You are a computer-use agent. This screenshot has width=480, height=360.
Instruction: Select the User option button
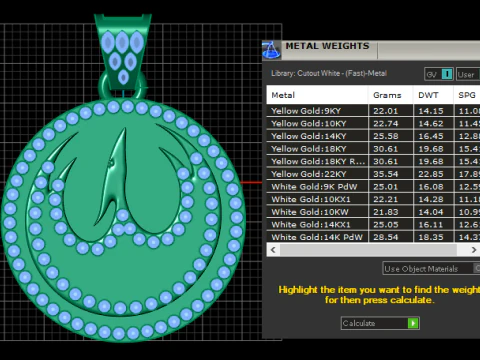468,74
